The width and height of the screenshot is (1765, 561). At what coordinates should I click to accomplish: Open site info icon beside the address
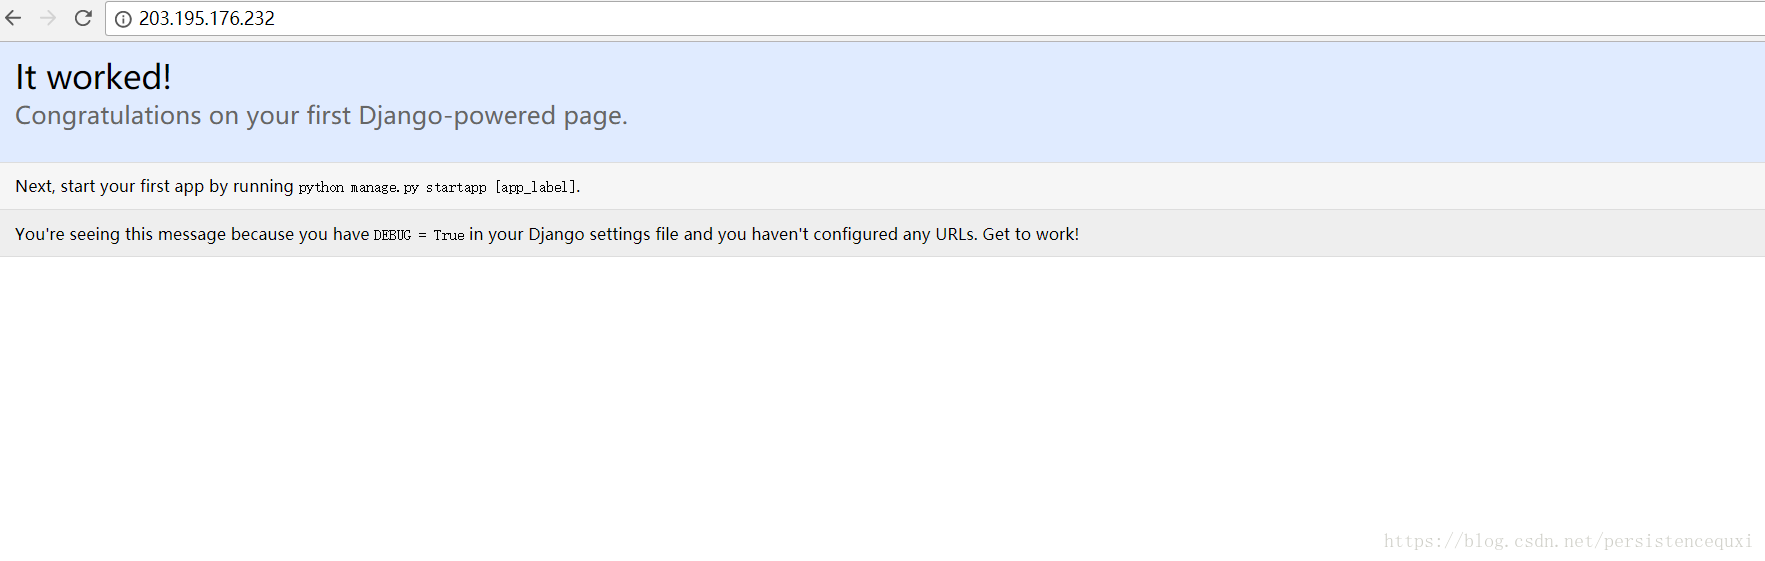(x=123, y=19)
